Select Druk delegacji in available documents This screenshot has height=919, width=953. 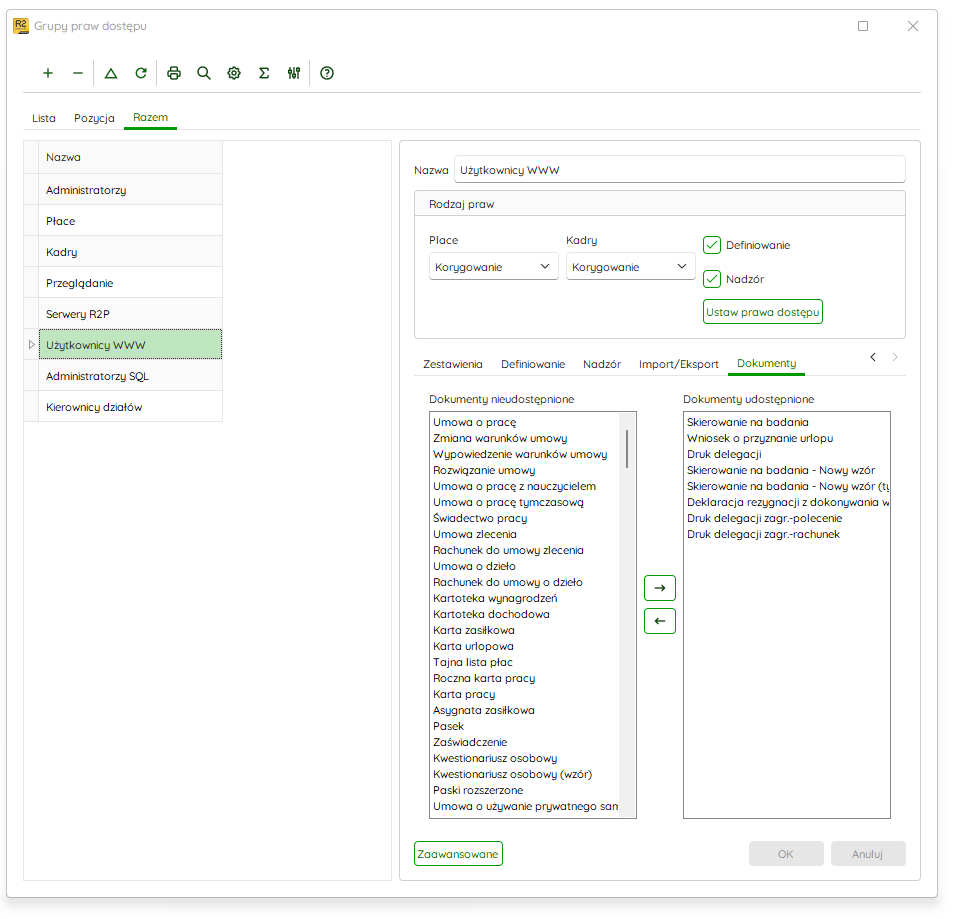pyautogui.click(x=724, y=454)
